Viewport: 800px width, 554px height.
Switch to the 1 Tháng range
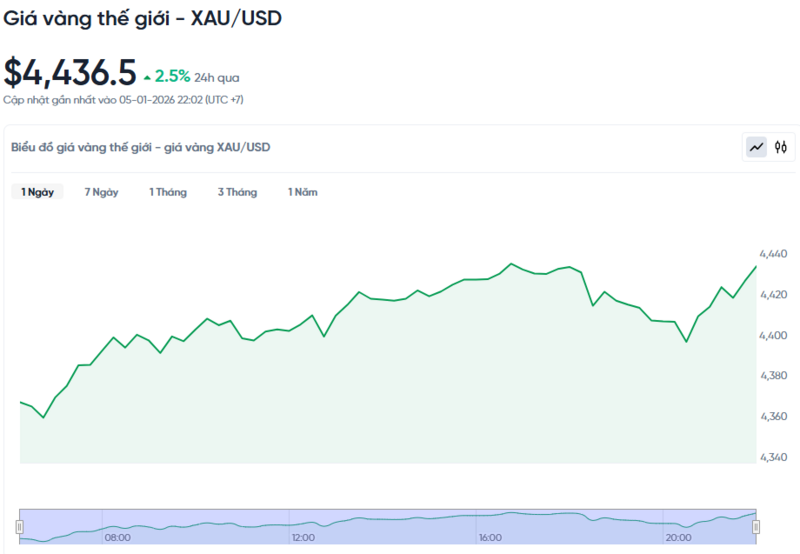coord(168,192)
